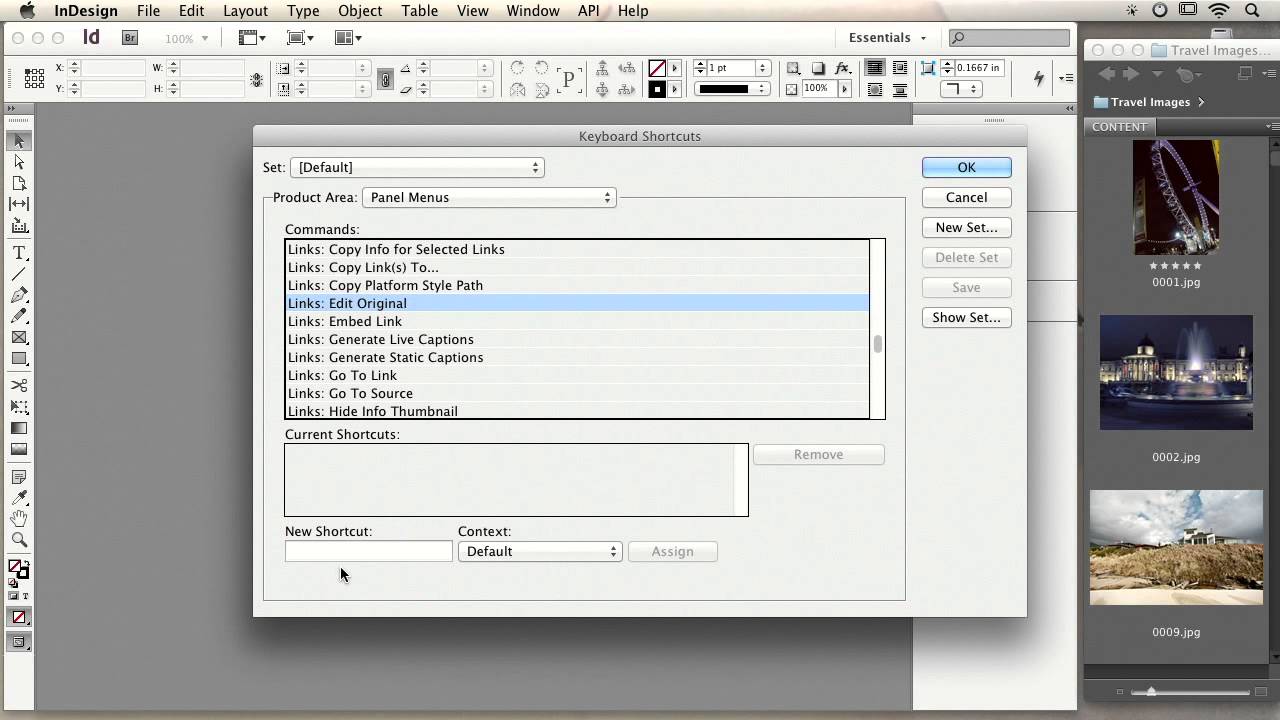The image size is (1280, 720).
Task: Select the Note tool
Action: [19, 477]
